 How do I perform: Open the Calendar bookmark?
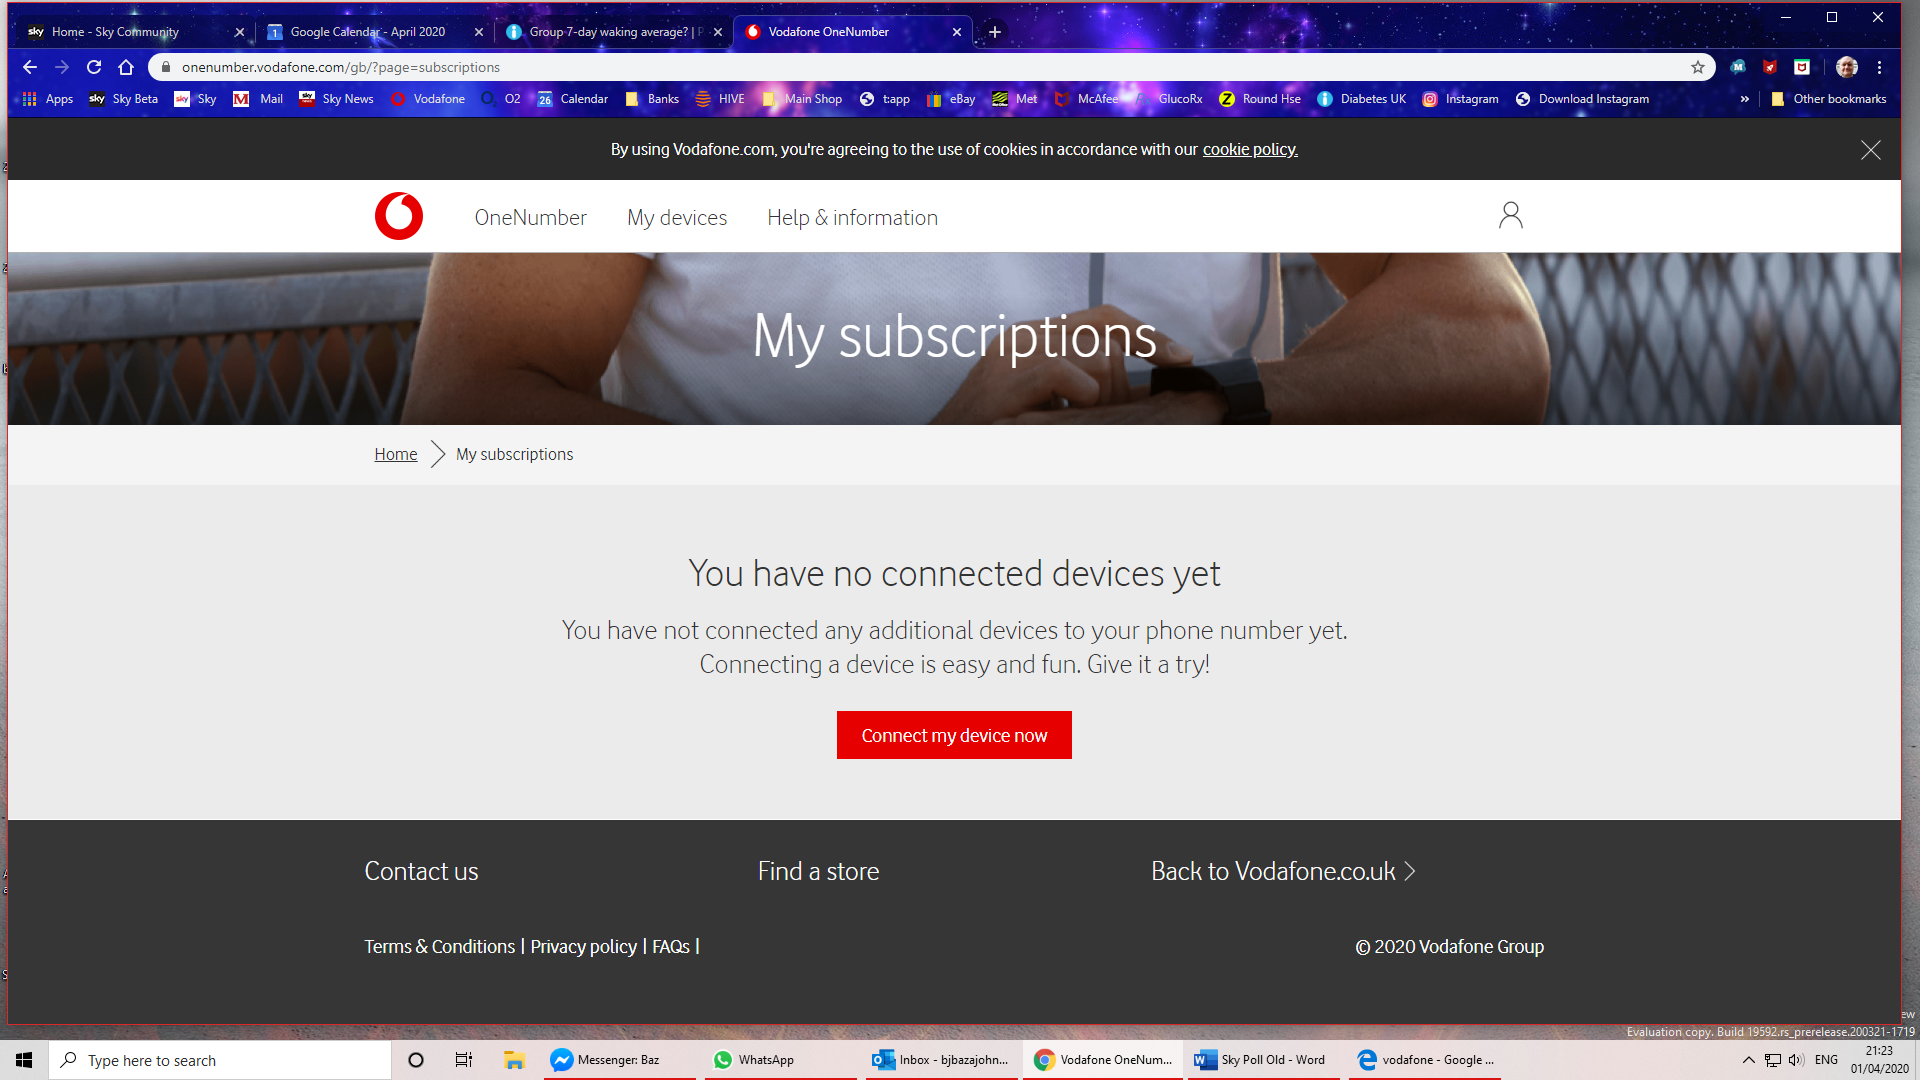tap(573, 99)
